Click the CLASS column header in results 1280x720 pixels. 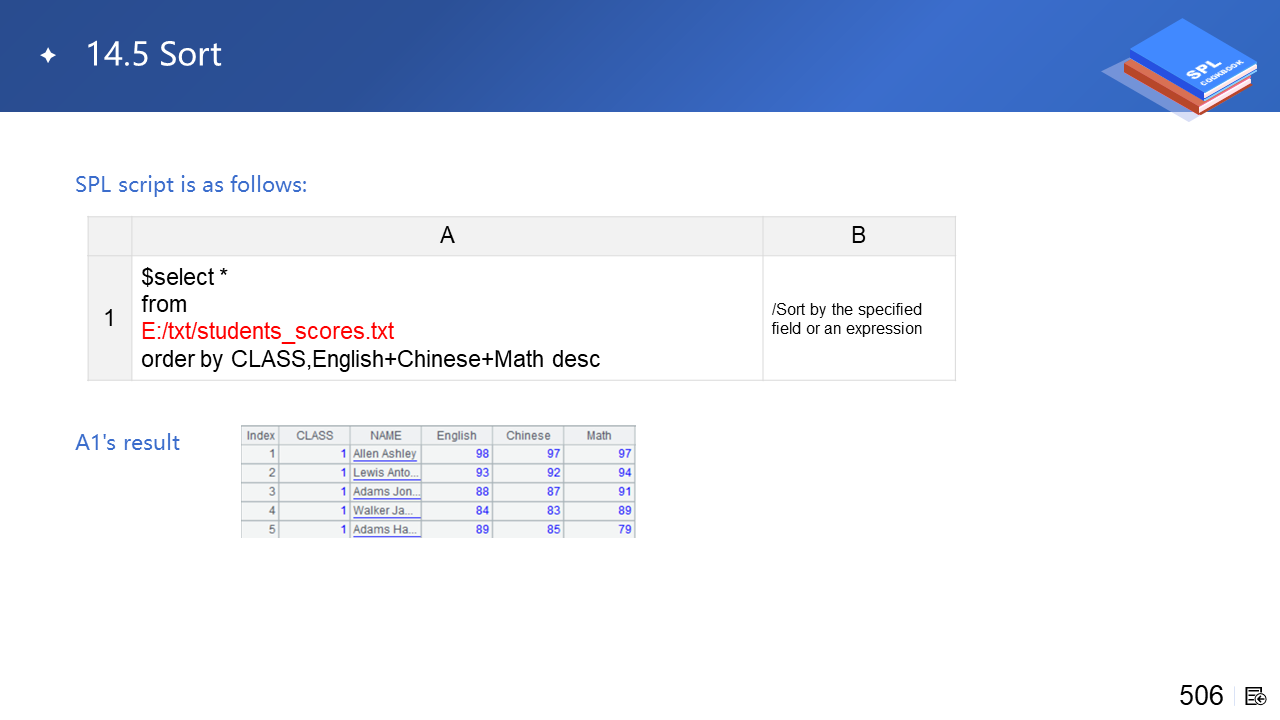coord(314,435)
